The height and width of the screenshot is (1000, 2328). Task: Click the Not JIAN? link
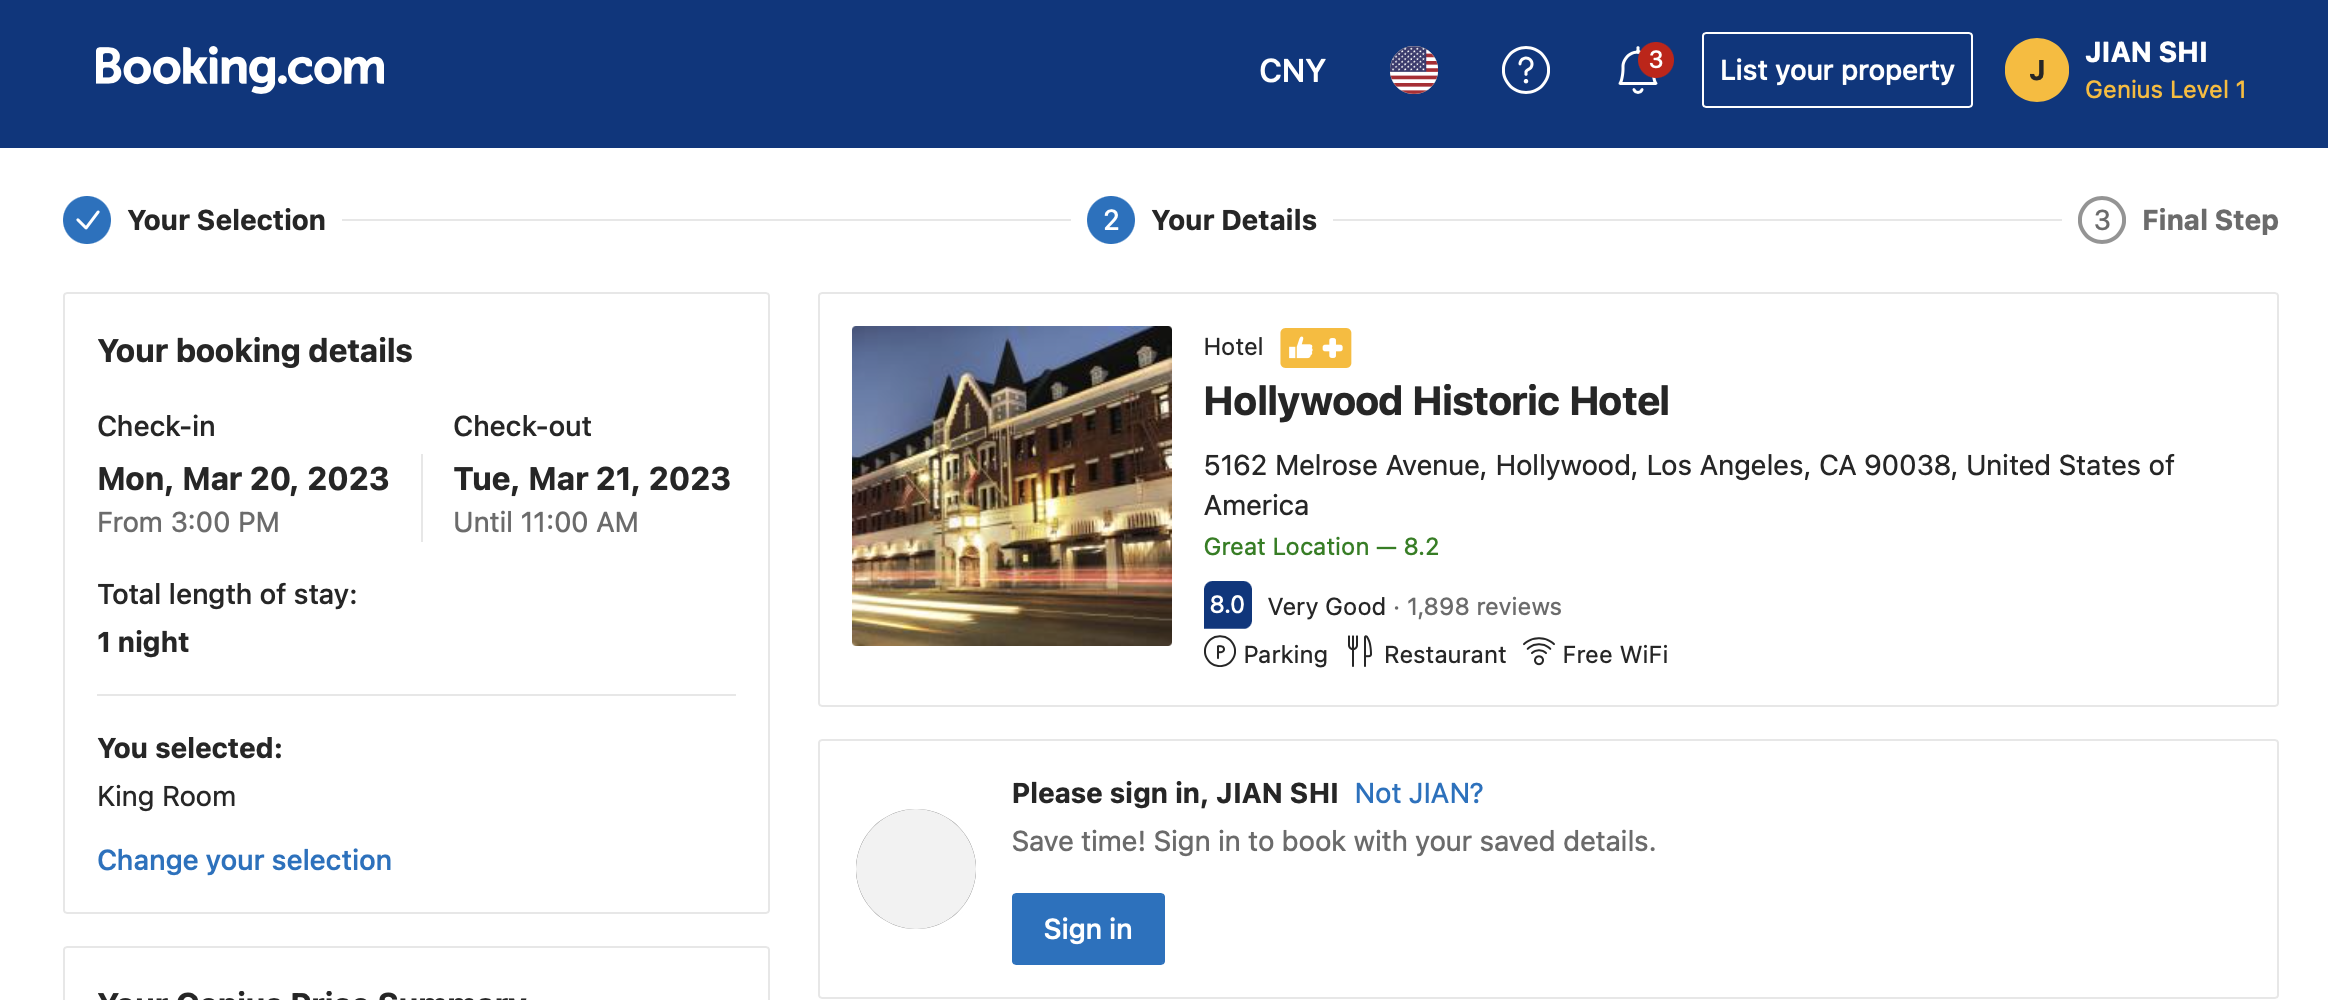pos(1418,793)
